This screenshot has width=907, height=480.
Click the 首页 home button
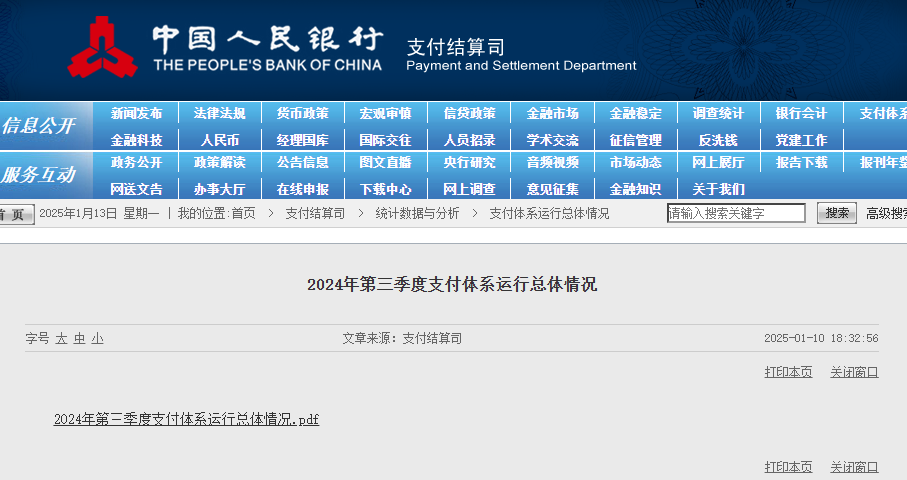click(x=16, y=215)
